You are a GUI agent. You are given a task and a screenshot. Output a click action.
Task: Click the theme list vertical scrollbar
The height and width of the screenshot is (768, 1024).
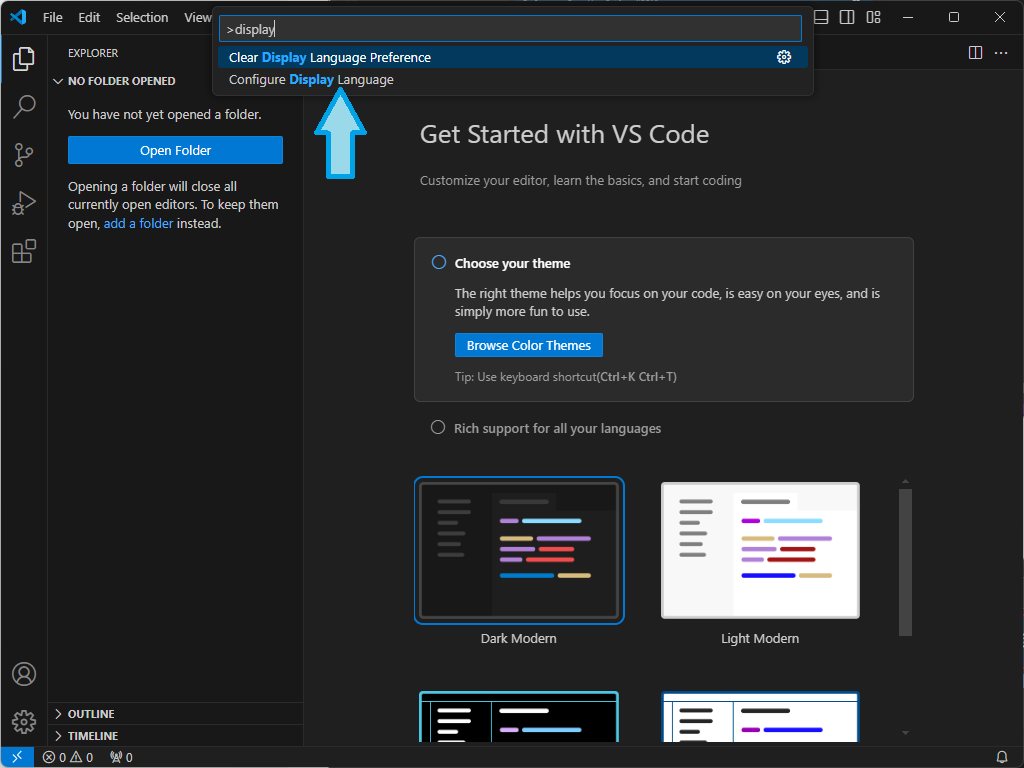(905, 562)
